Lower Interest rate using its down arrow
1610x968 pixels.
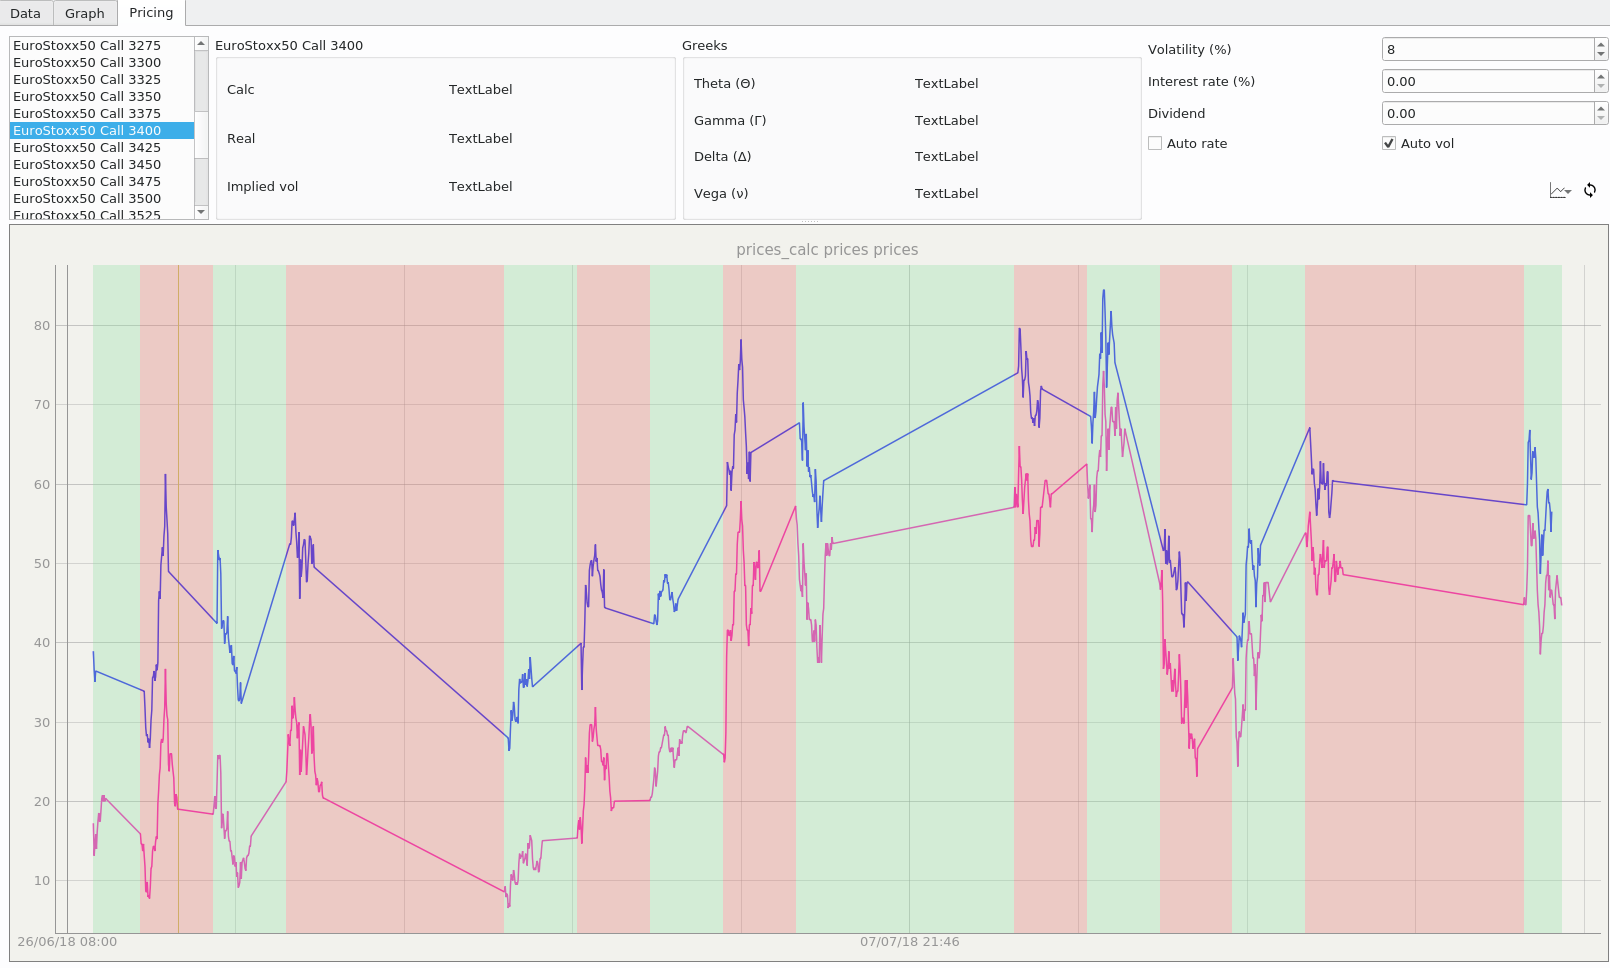coord(1601,87)
